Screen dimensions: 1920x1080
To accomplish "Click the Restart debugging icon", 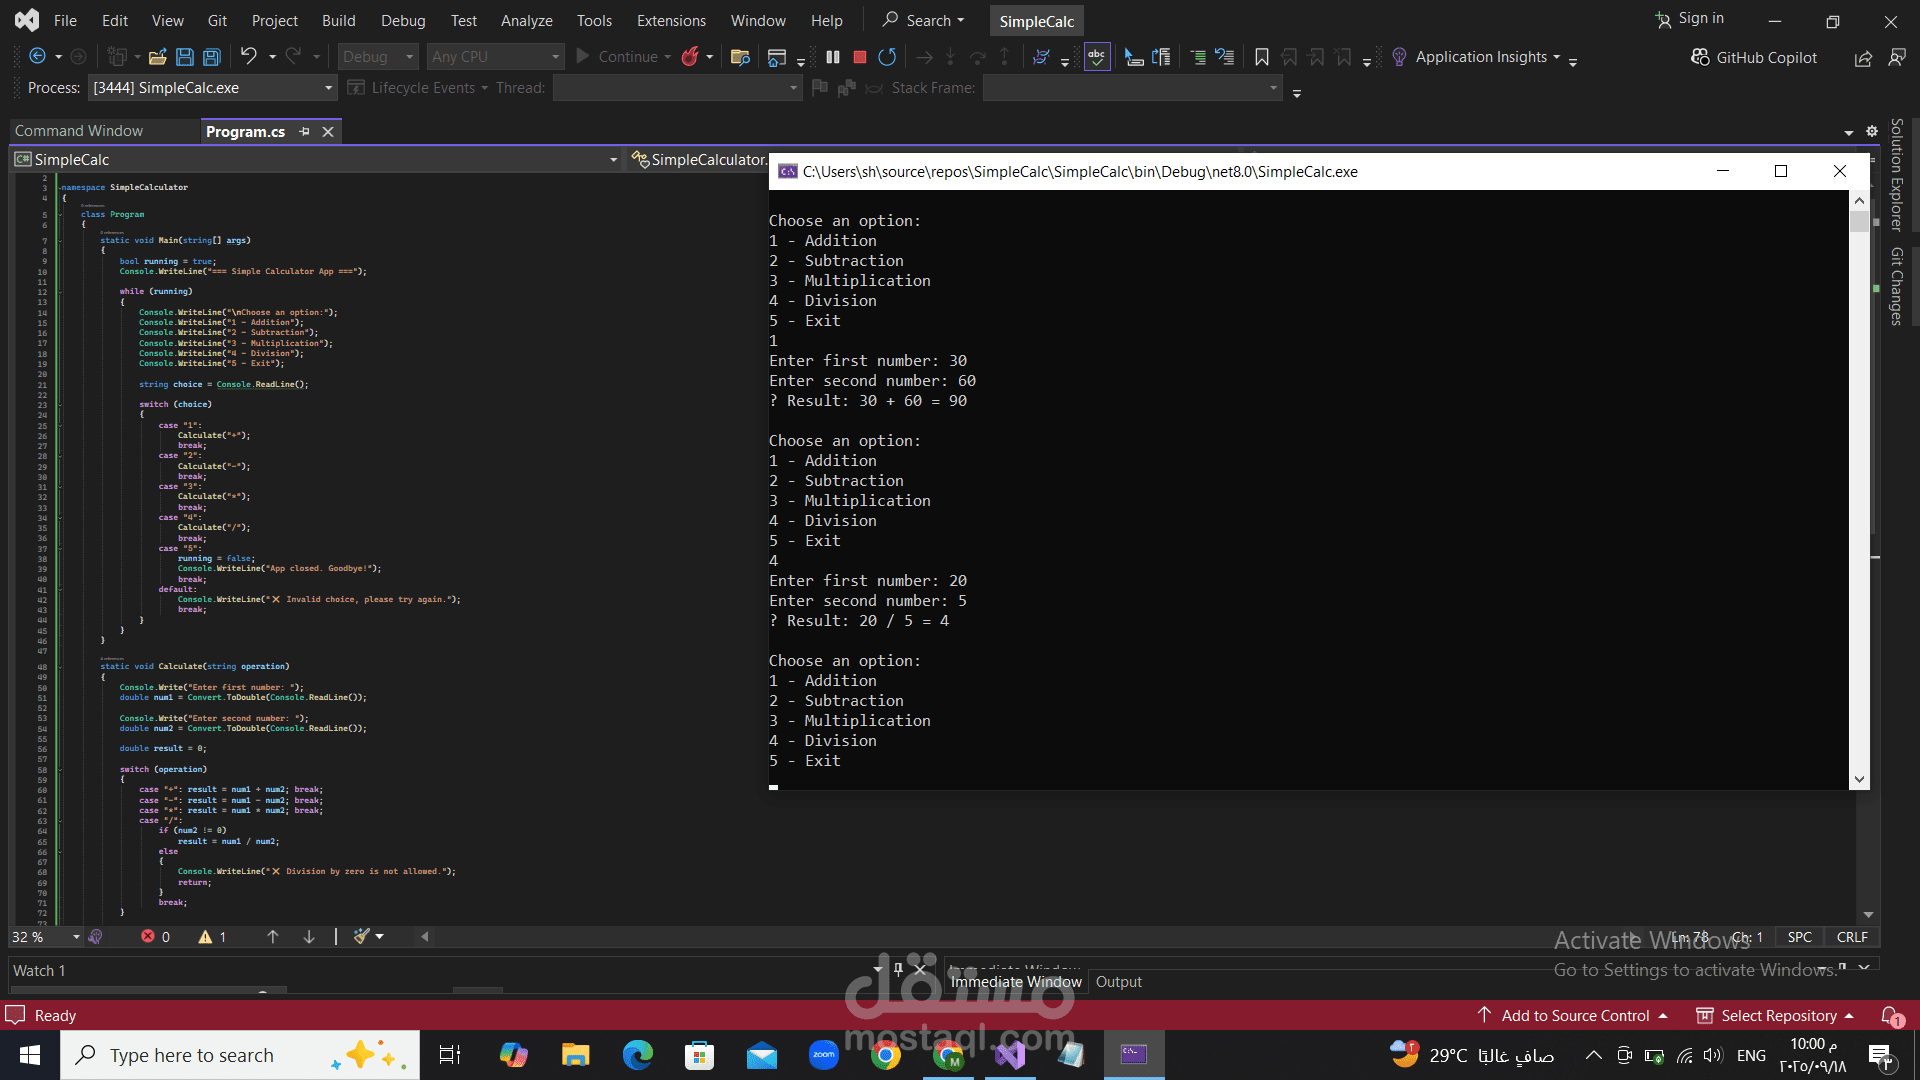I will tap(887, 57).
